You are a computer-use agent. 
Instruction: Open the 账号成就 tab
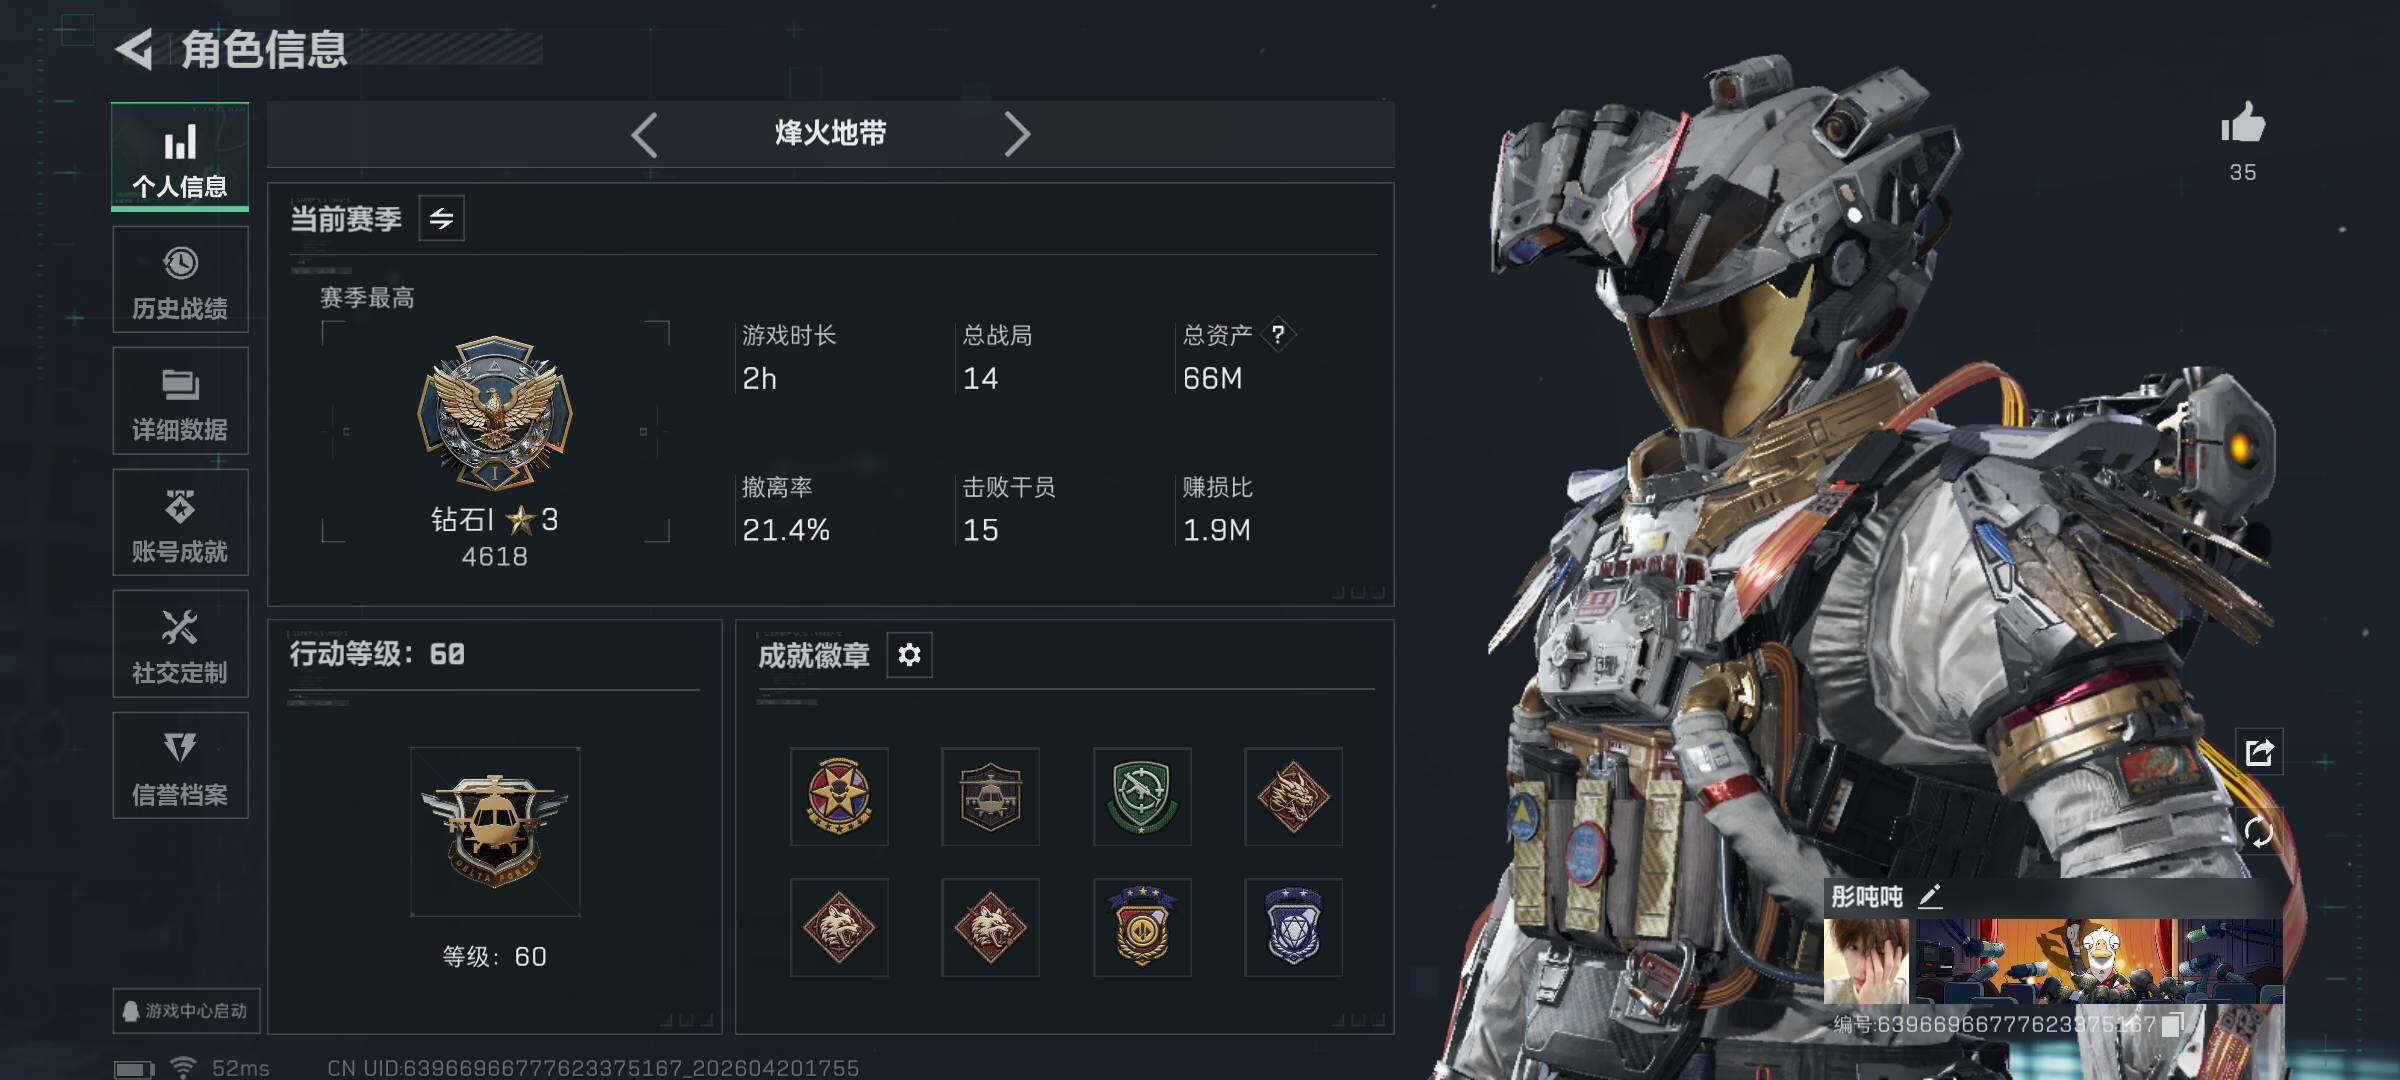(x=180, y=523)
